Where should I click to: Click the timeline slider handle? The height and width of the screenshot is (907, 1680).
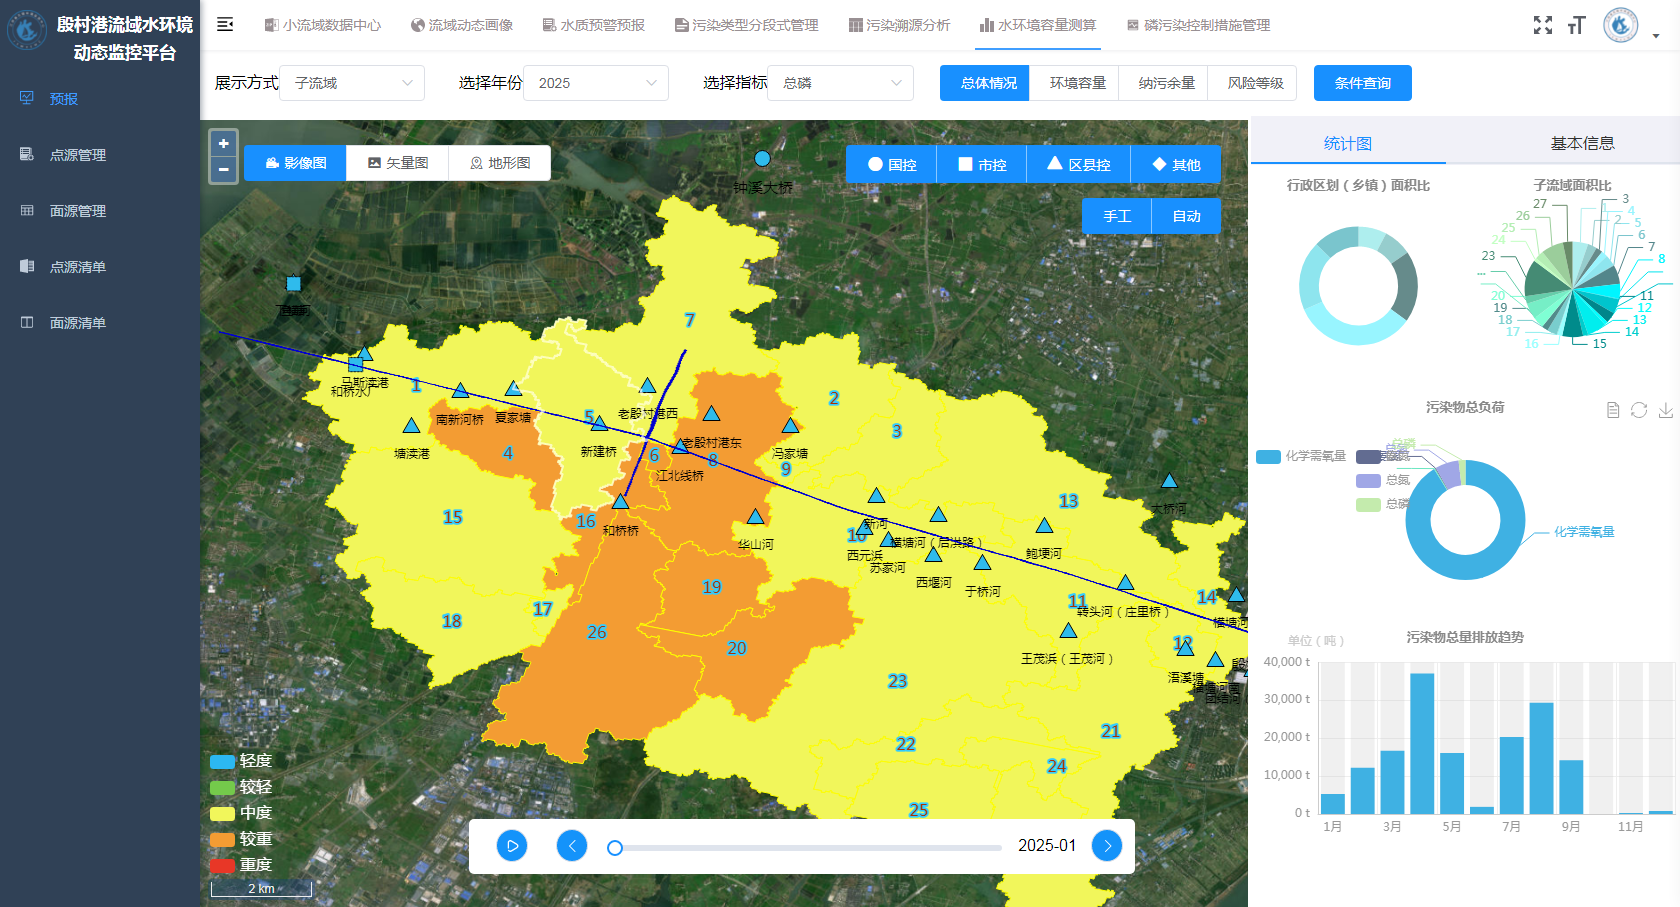click(x=615, y=848)
